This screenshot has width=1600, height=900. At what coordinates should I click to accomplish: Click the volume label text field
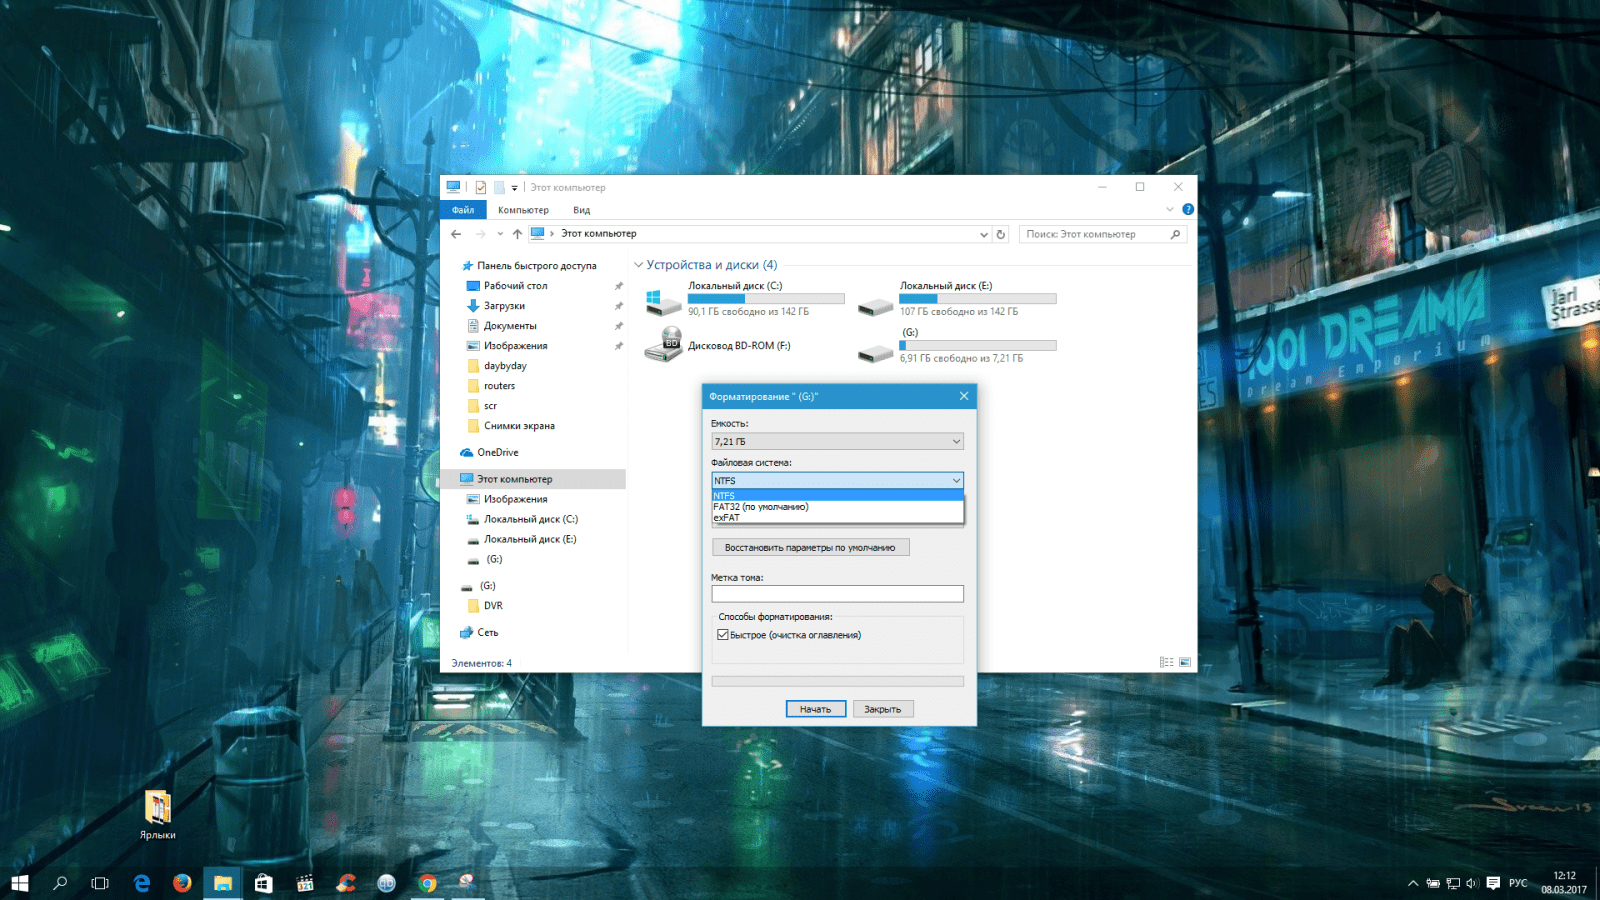(x=837, y=594)
